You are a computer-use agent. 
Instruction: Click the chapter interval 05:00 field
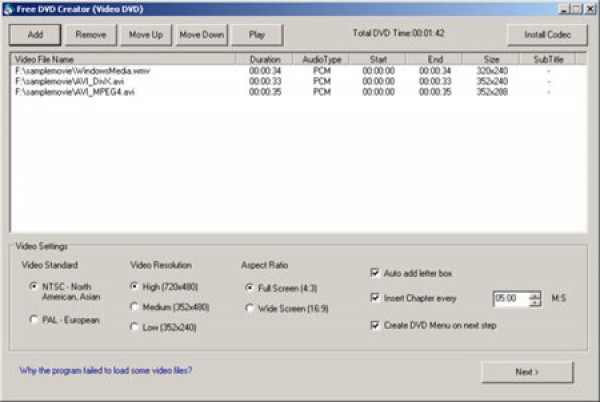pos(512,298)
